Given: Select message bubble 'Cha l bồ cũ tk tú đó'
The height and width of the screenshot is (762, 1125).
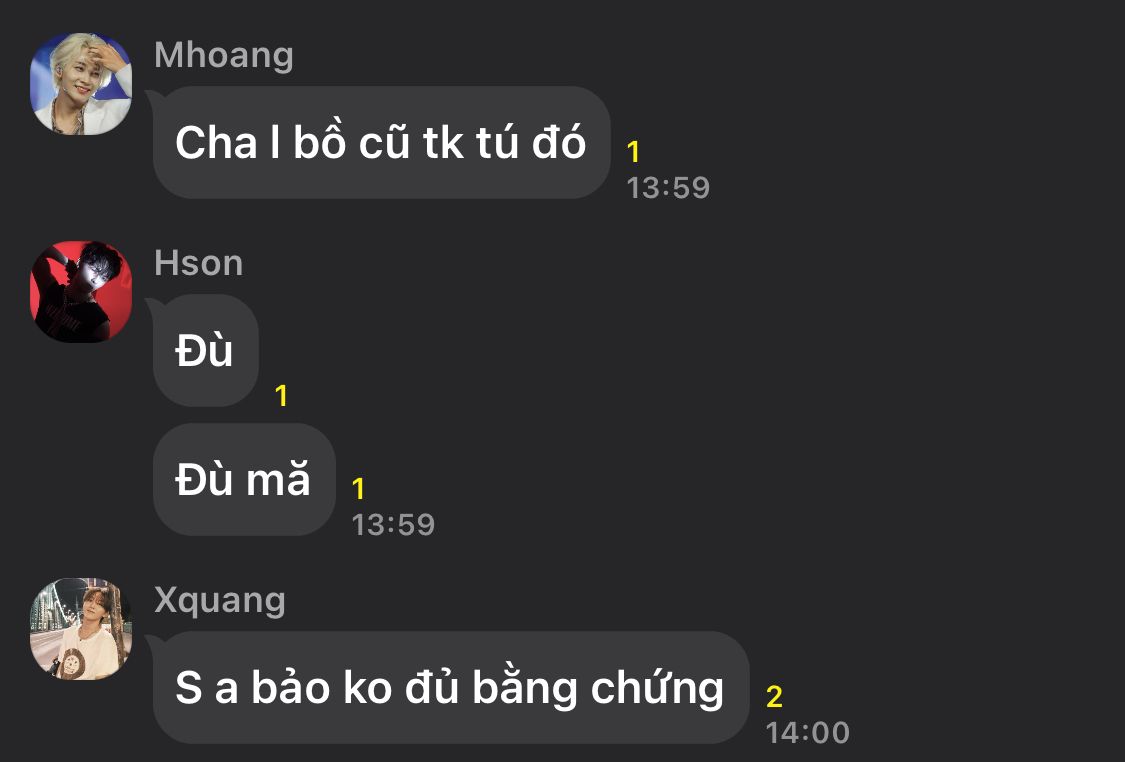Looking at the screenshot, I should click(x=382, y=142).
